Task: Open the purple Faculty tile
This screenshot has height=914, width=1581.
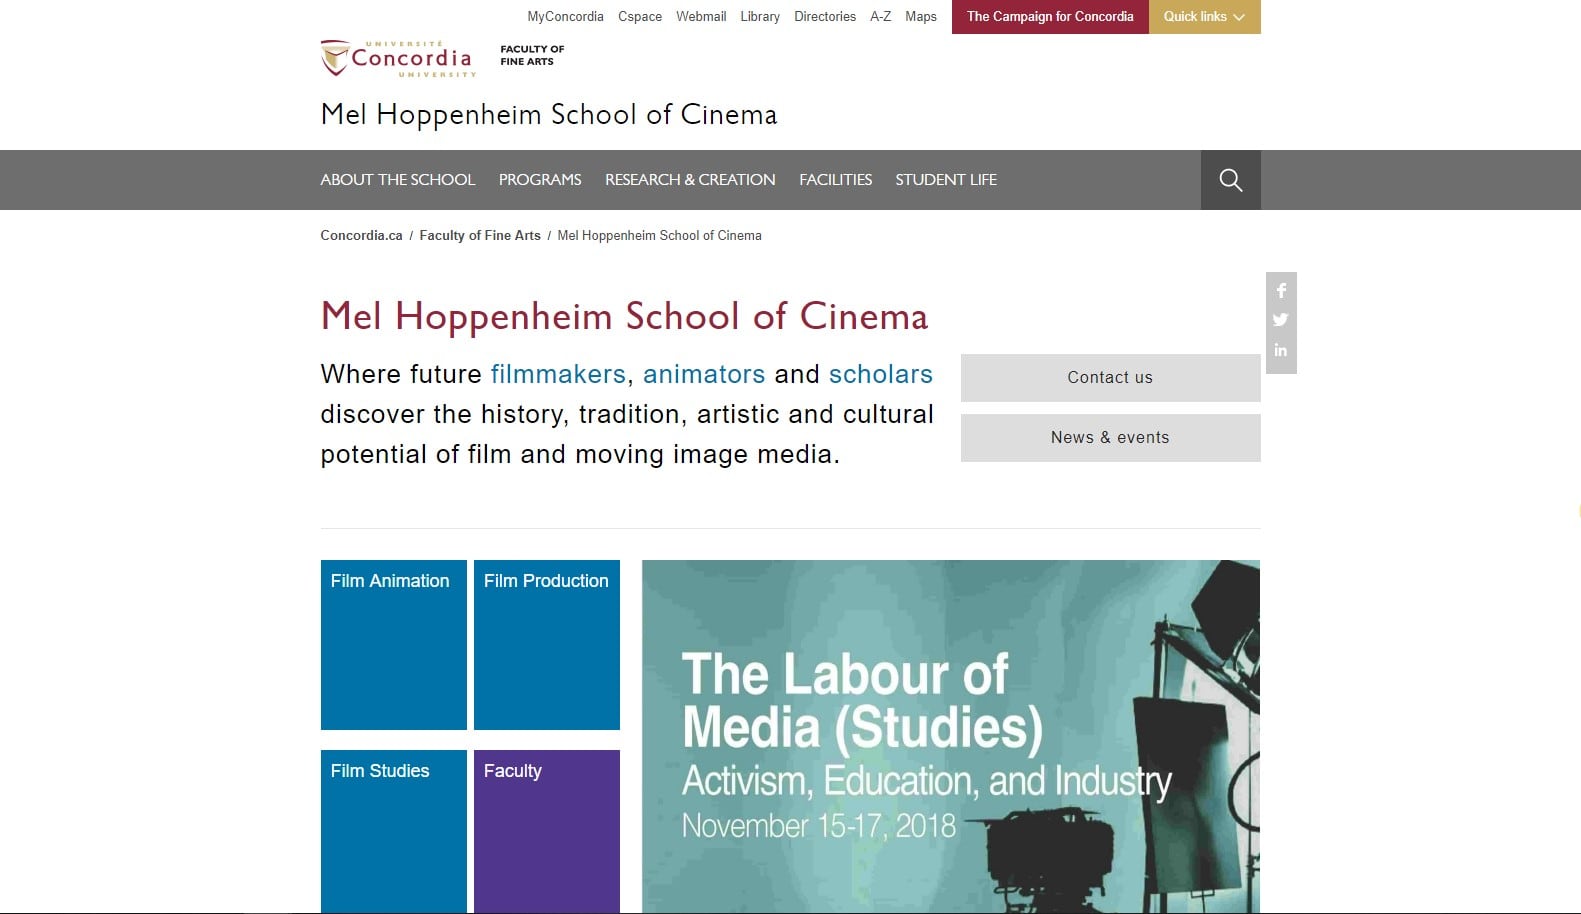Action: pyautogui.click(x=547, y=831)
